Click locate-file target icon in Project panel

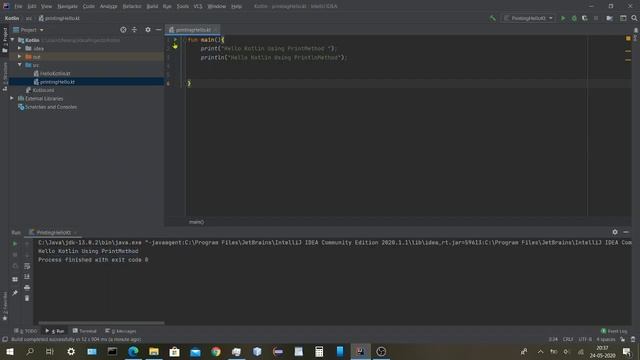[x=123, y=30]
